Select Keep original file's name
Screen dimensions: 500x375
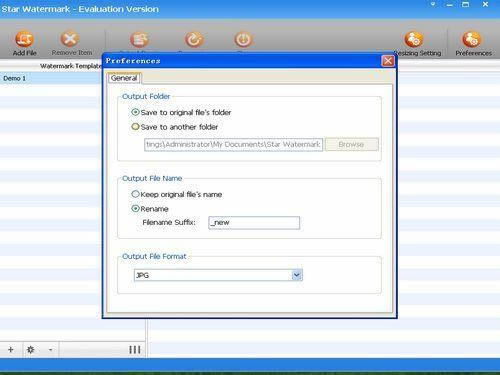click(135, 194)
